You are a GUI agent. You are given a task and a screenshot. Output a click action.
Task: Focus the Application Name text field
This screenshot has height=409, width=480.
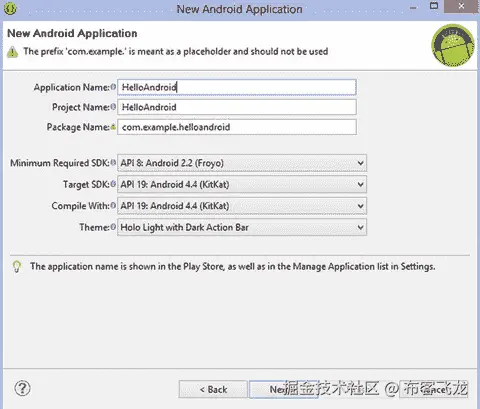(x=237, y=87)
